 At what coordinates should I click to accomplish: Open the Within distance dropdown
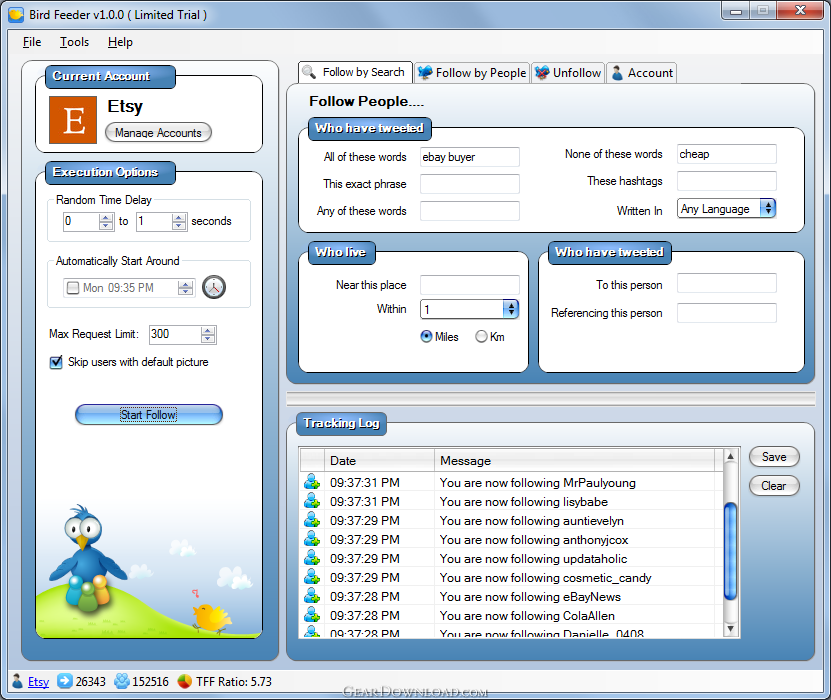coord(510,309)
